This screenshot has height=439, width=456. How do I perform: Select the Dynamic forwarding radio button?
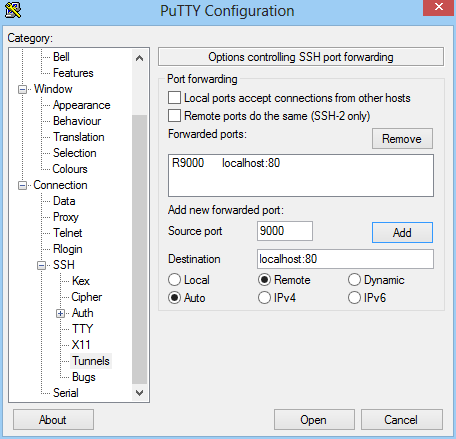pyautogui.click(x=354, y=280)
